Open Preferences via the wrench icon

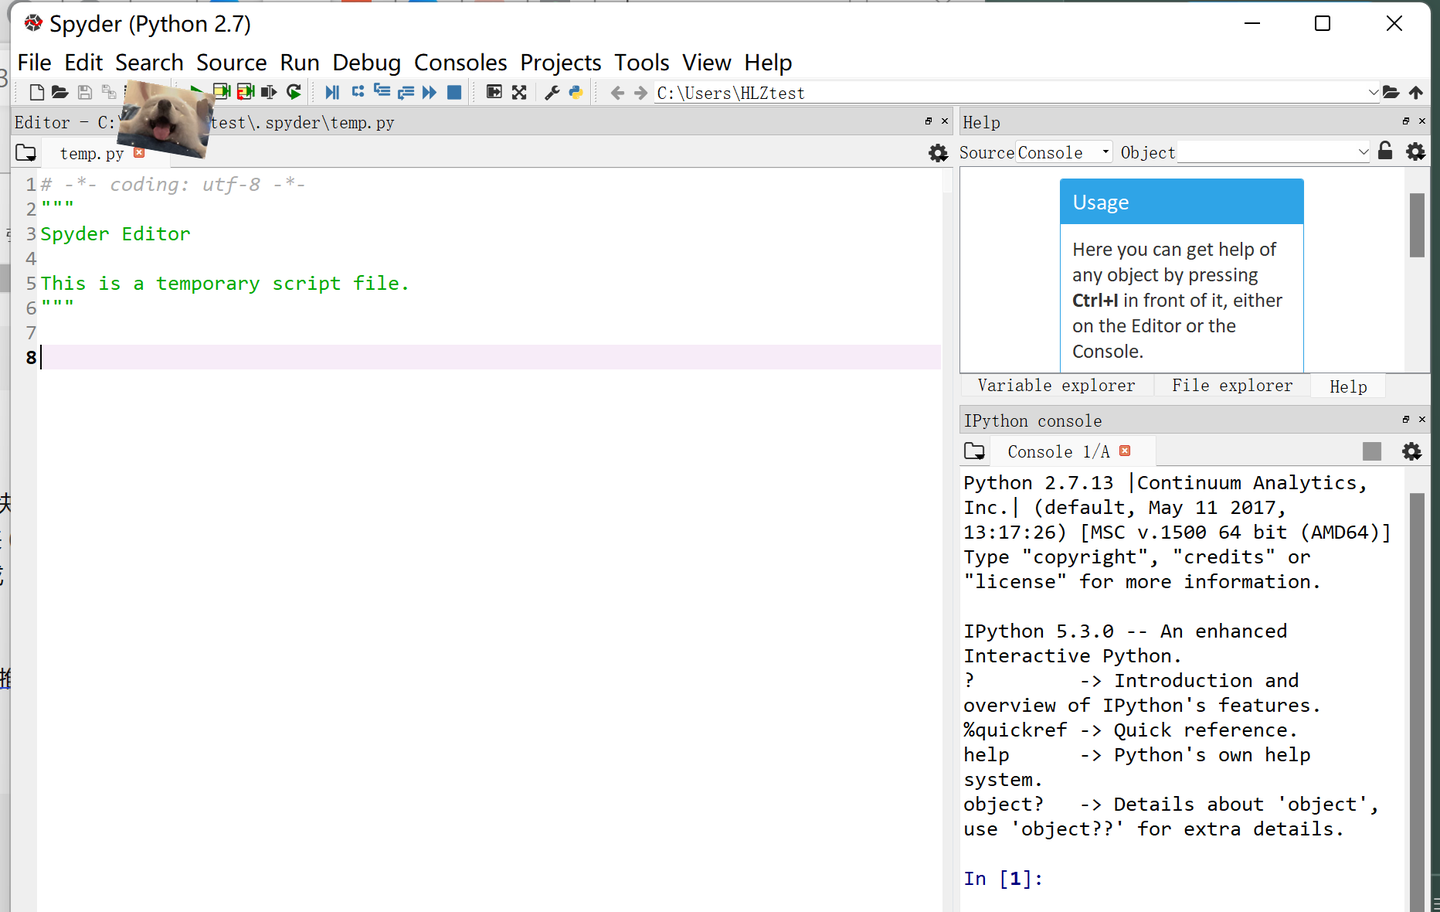click(x=551, y=93)
